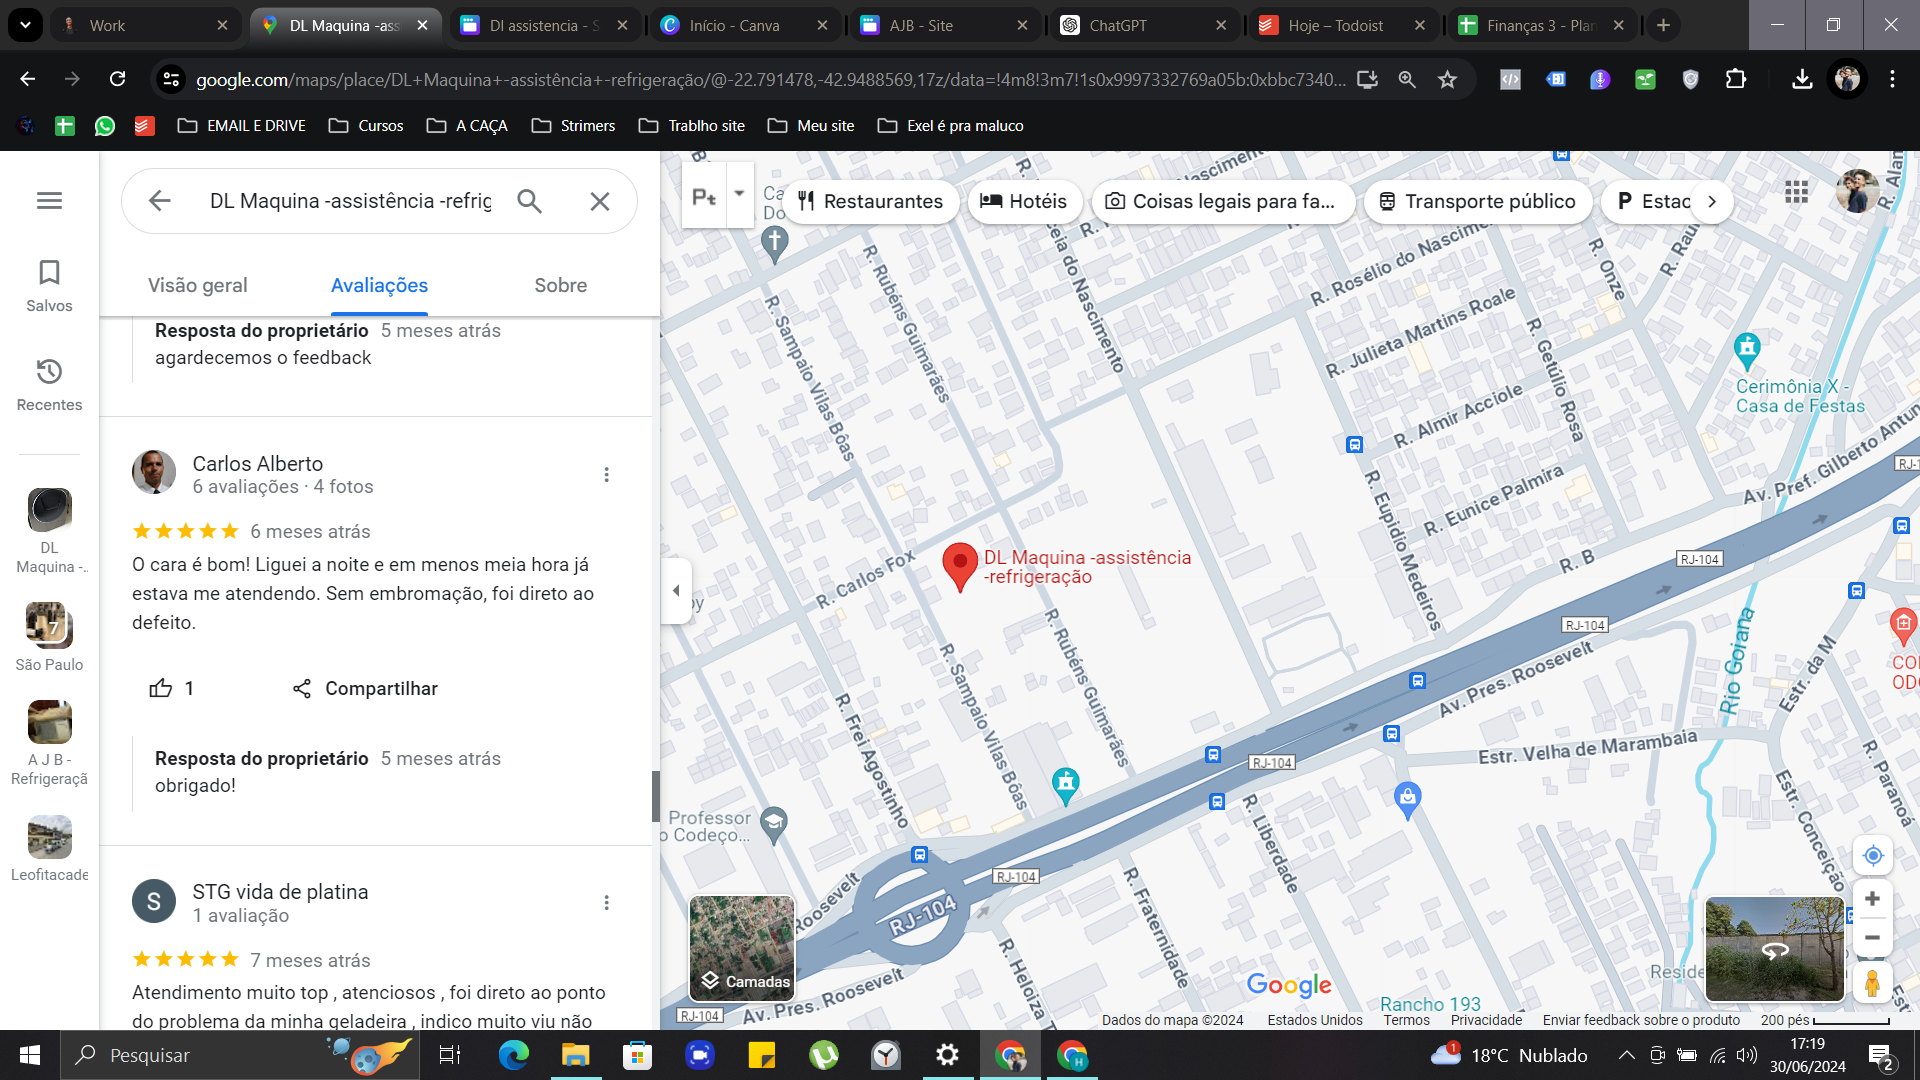Click Enviar feedback sobre o produto link
The width and height of the screenshot is (1920, 1080).
tap(1641, 1020)
